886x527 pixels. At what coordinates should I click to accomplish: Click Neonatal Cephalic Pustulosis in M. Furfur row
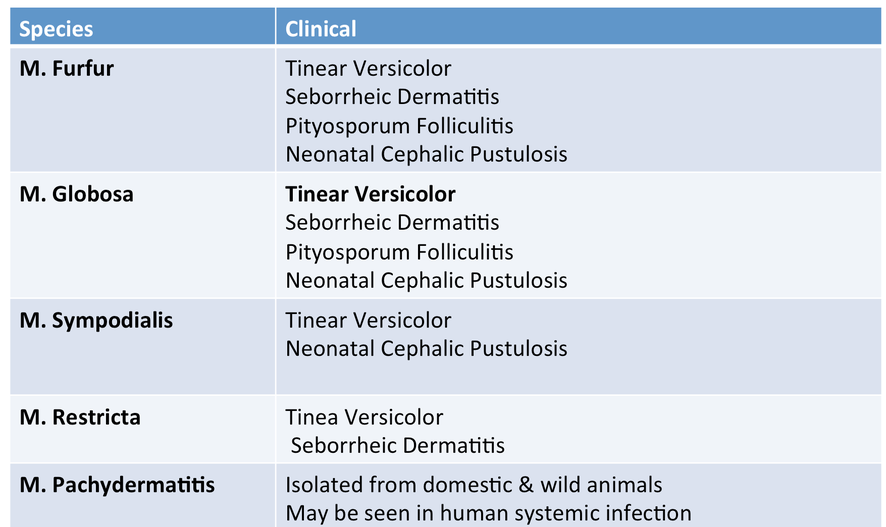coord(426,154)
